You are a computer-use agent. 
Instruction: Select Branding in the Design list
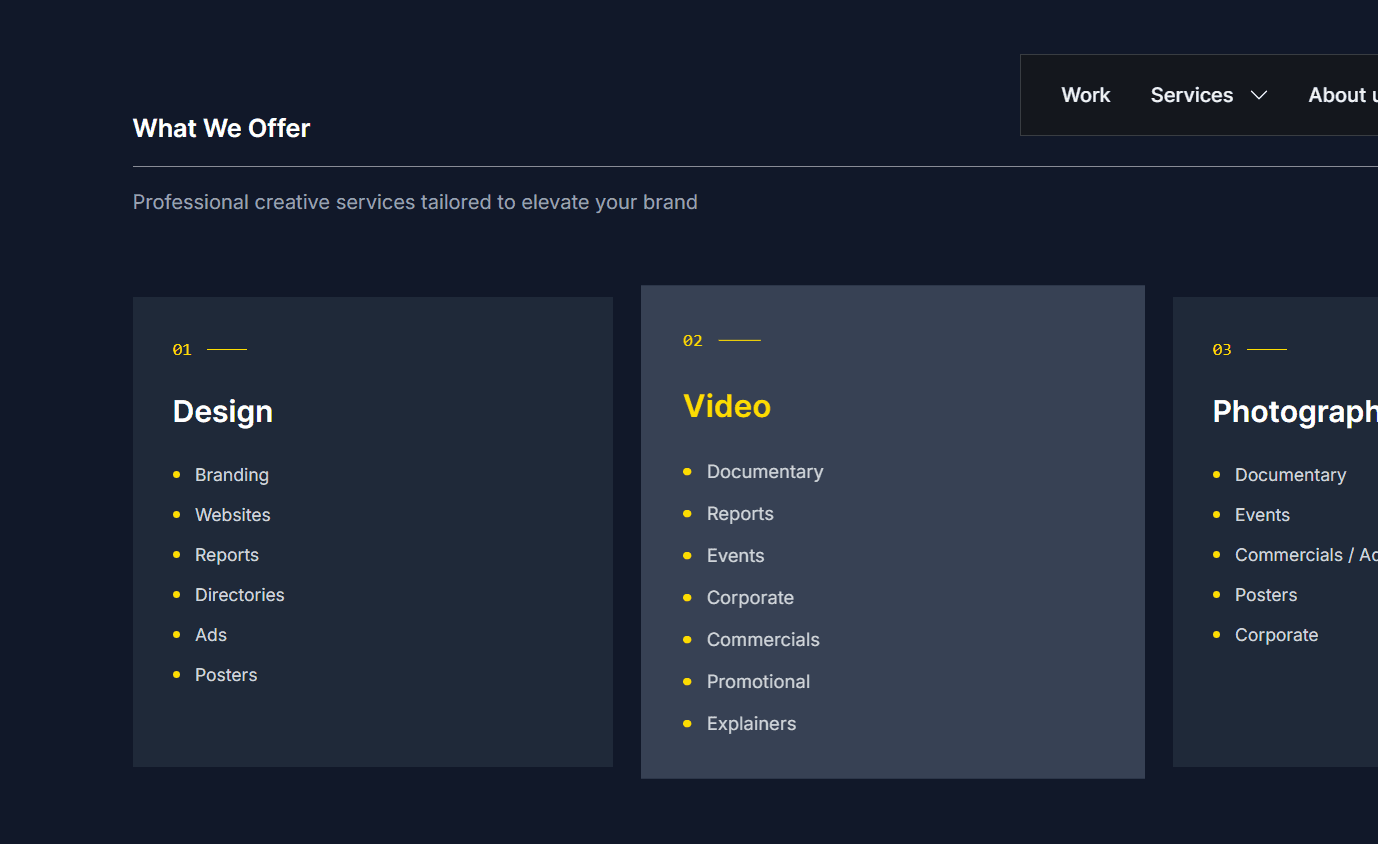[x=232, y=475]
